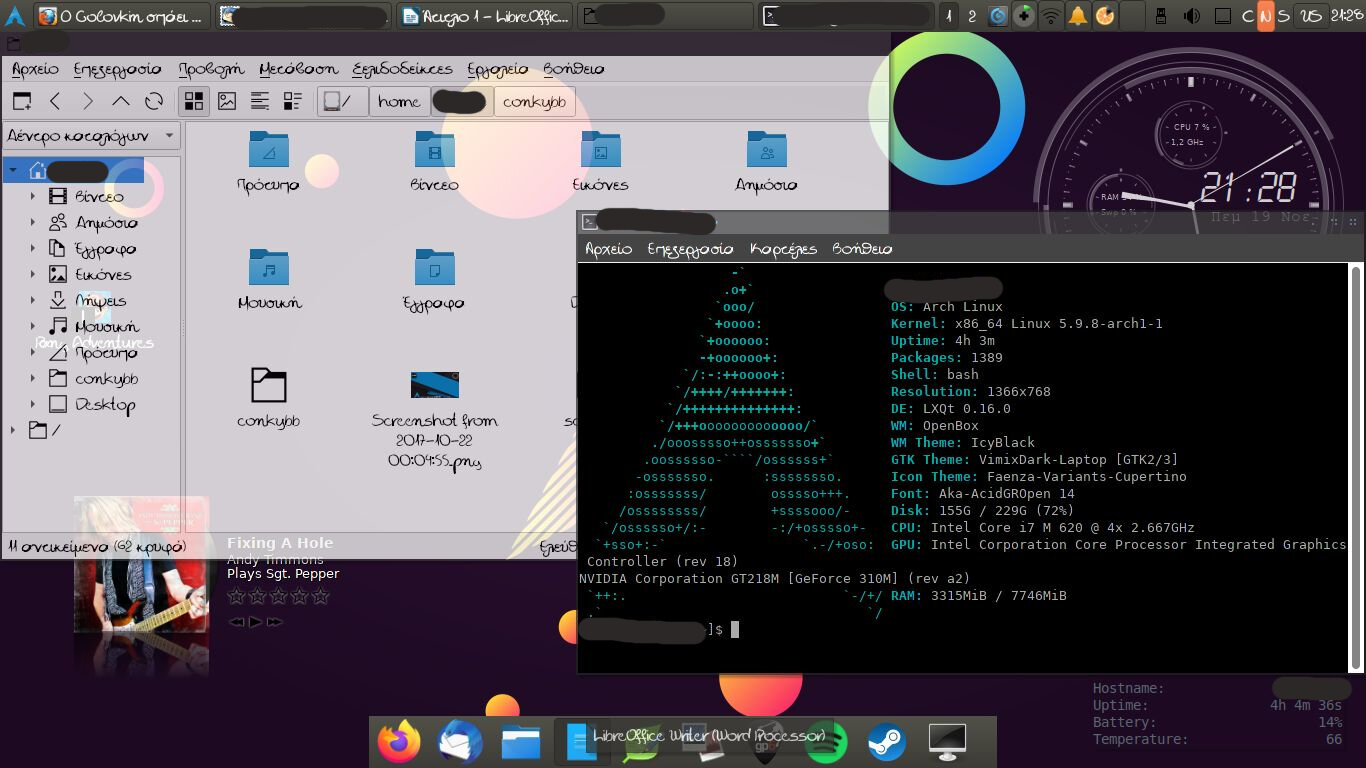
Task: Open terminal Βοήθεια menu
Action: click(862, 249)
